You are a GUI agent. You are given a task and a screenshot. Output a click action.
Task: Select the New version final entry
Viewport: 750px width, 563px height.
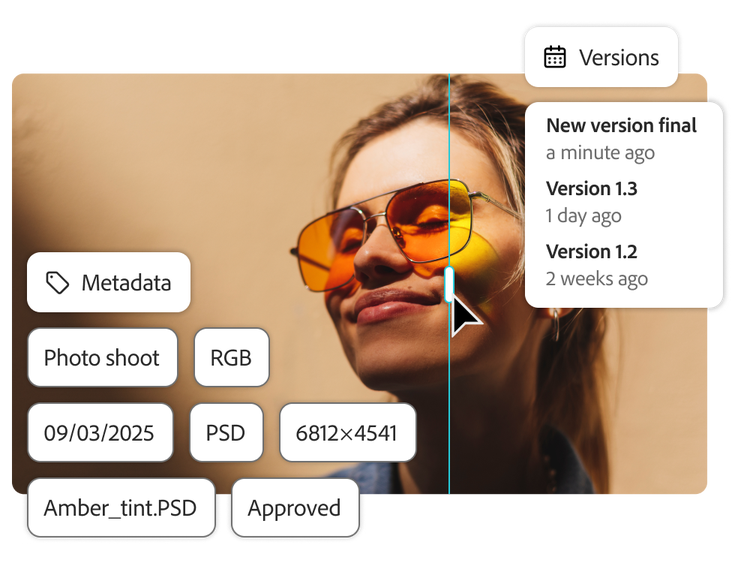[621, 126]
